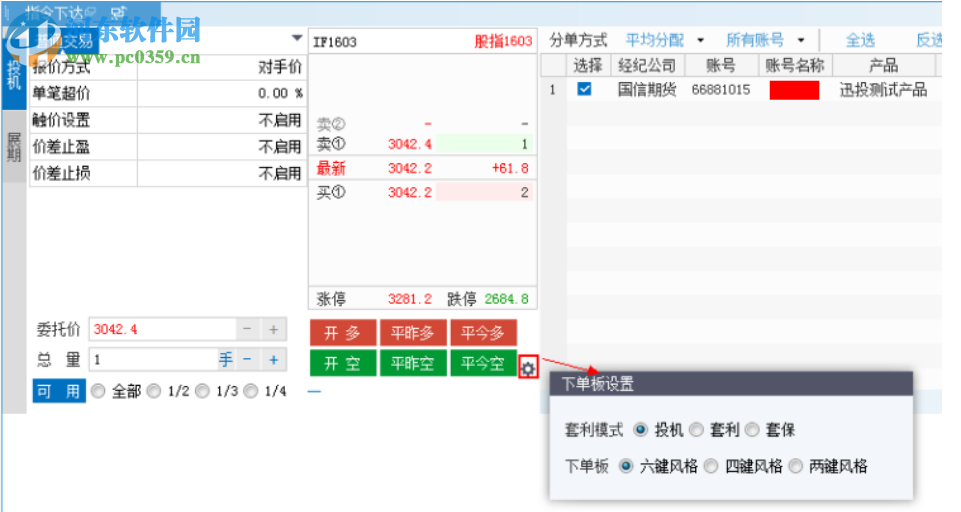Select 四键风格 order board style
The image size is (961, 512).
click(x=711, y=466)
